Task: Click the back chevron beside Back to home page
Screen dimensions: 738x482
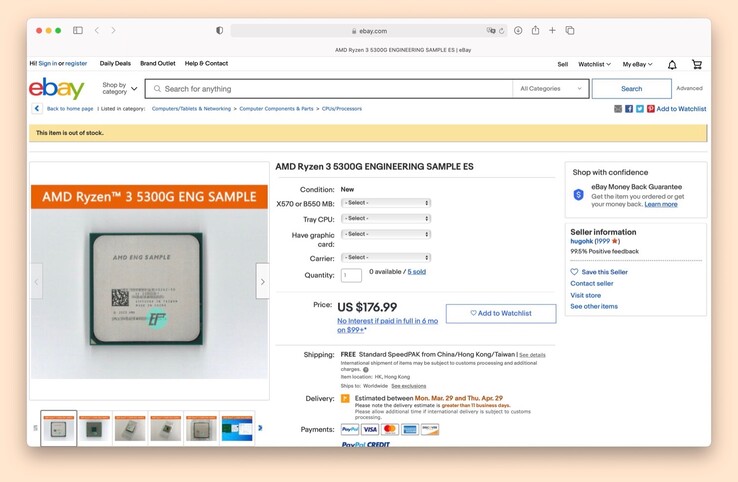Action: [x=37, y=109]
